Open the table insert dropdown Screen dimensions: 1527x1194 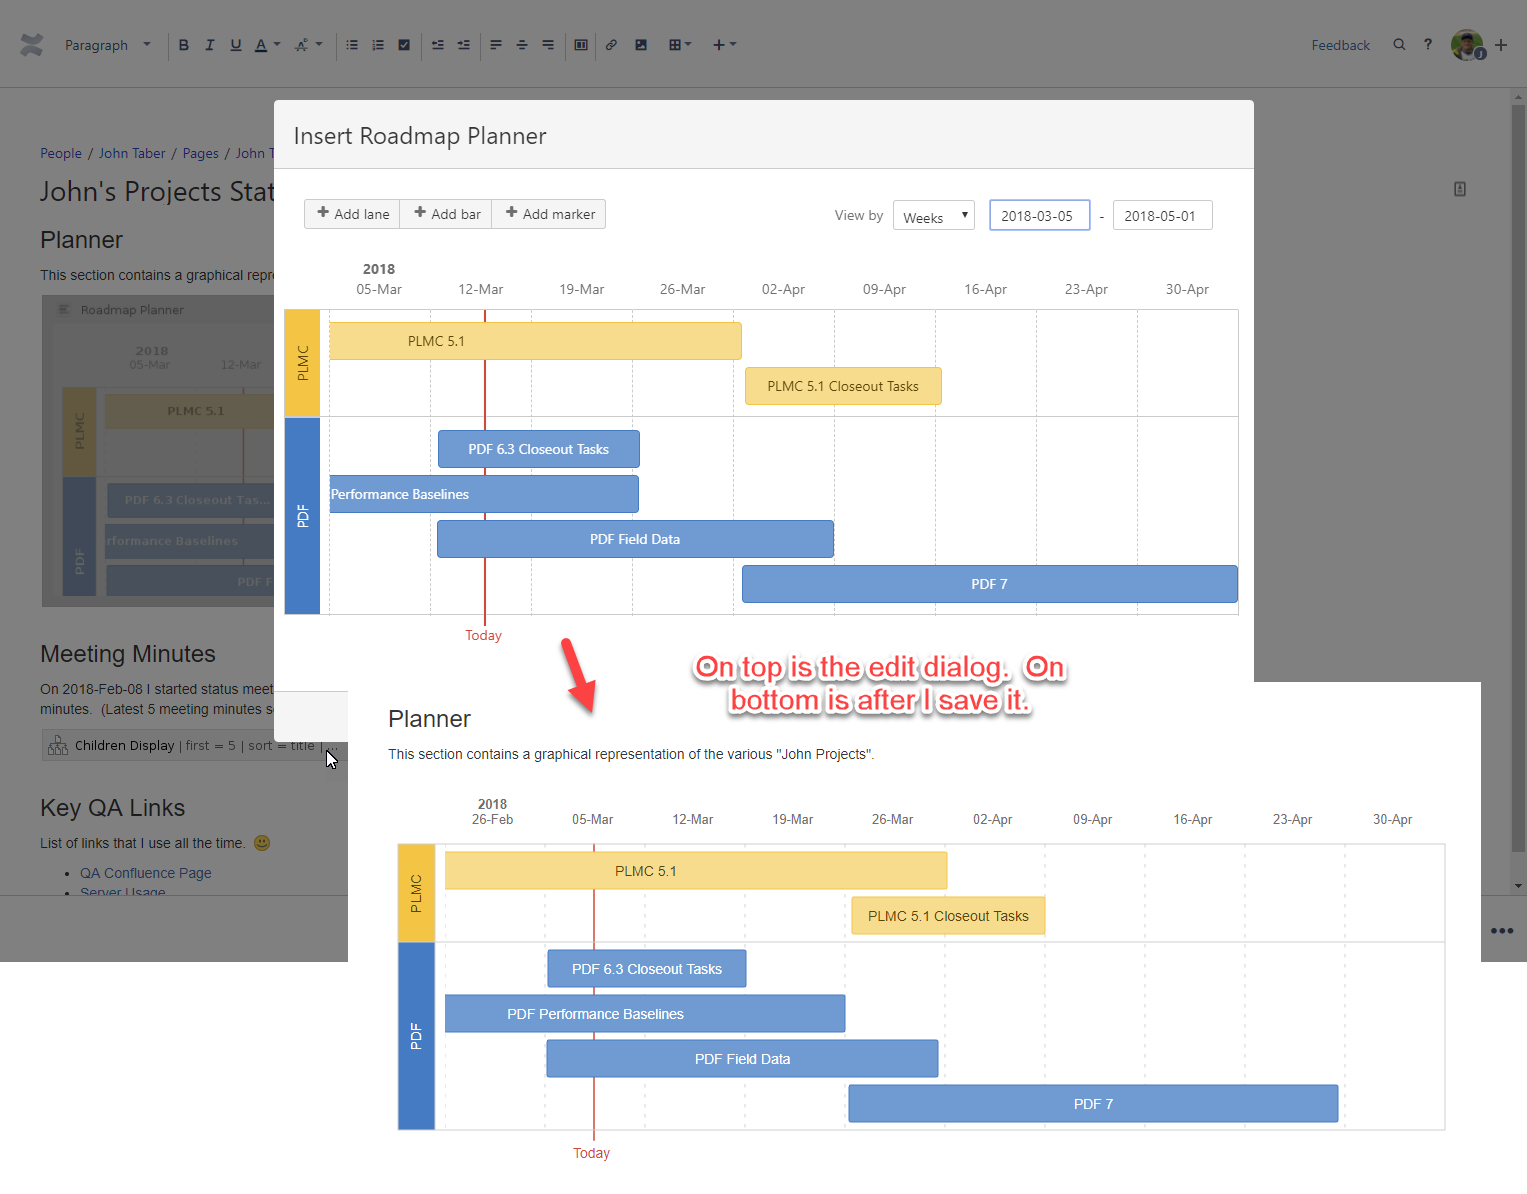tap(680, 45)
